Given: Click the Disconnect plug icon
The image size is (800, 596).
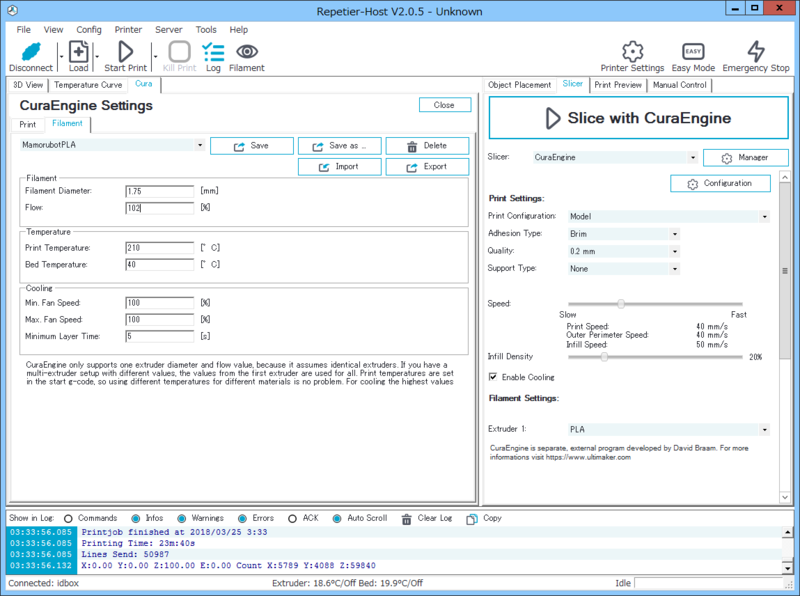Looking at the screenshot, I should pos(31,52).
